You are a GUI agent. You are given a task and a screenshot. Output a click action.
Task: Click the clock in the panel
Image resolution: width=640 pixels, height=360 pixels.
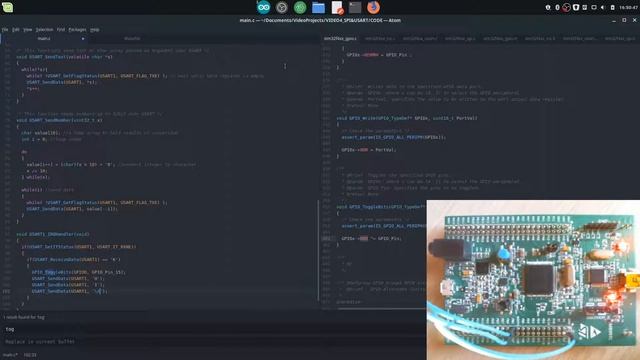629,7
